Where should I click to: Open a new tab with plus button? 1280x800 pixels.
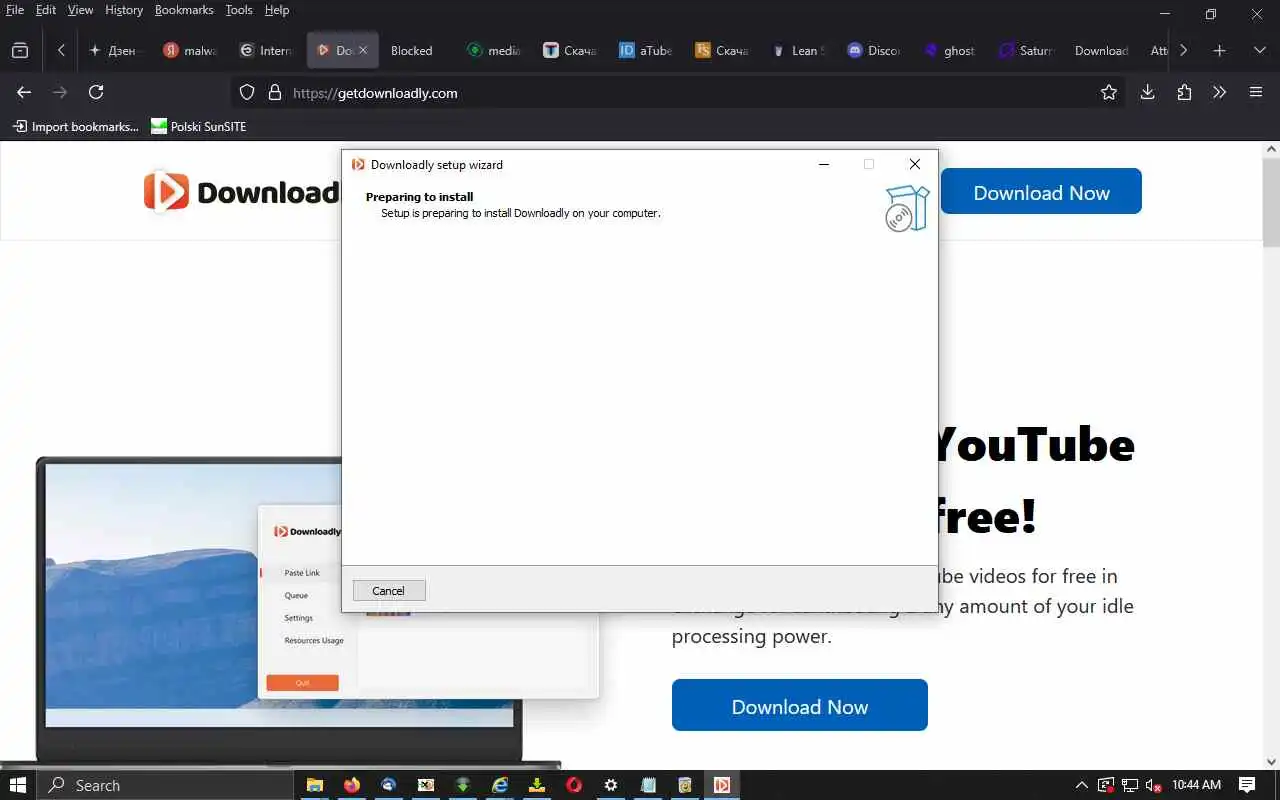click(1219, 50)
